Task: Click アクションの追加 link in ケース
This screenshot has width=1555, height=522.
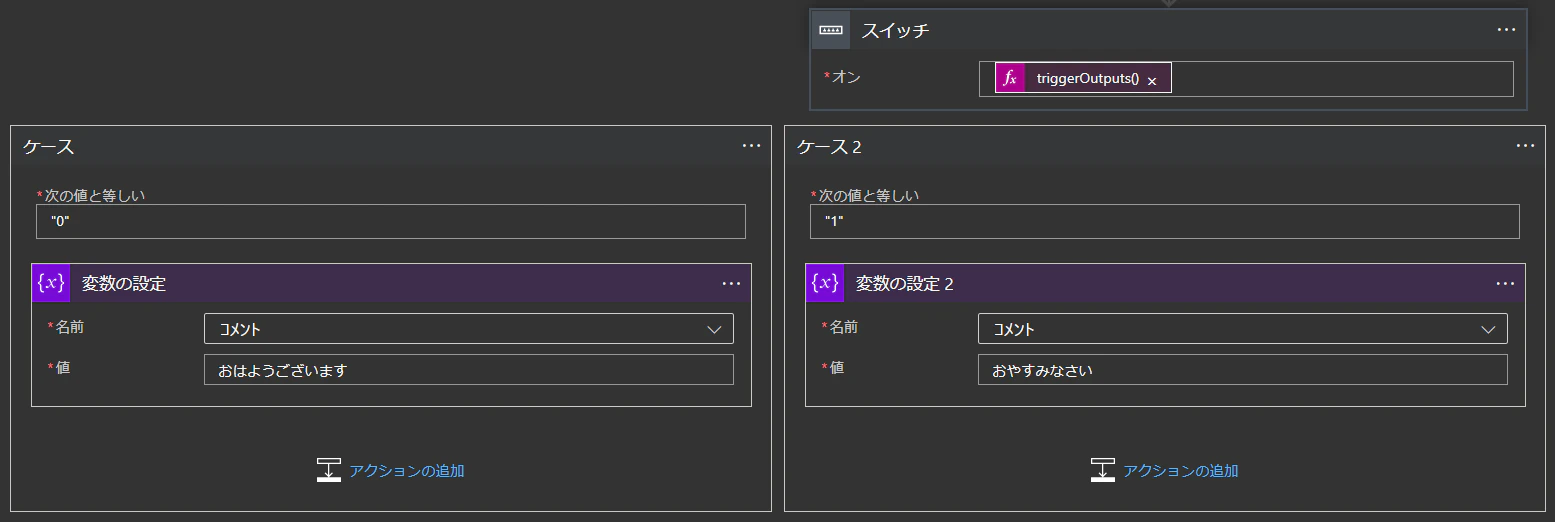Action: (407, 470)
